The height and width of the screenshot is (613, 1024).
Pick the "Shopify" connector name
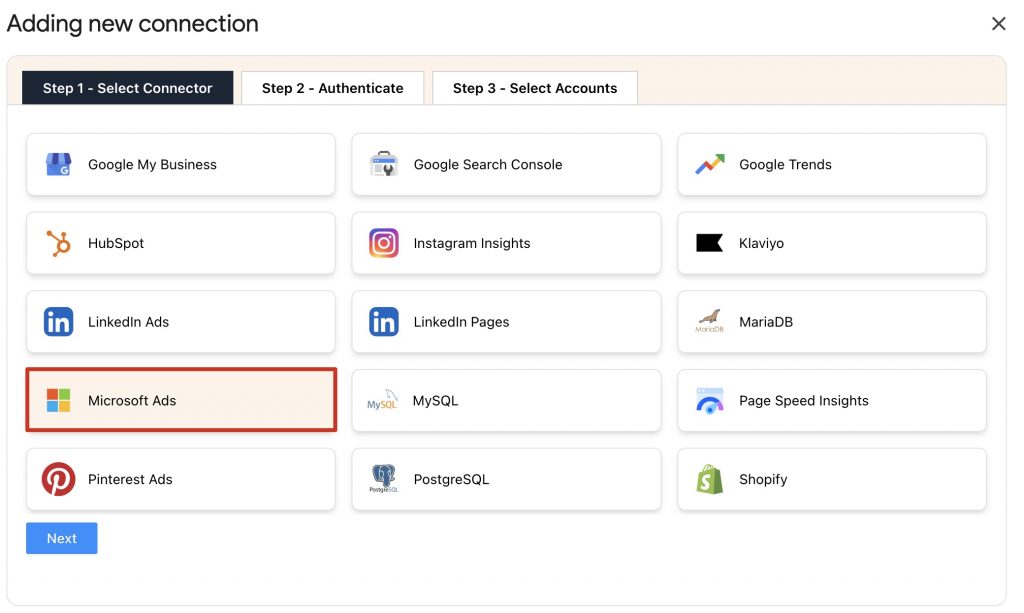coord(763,479)
